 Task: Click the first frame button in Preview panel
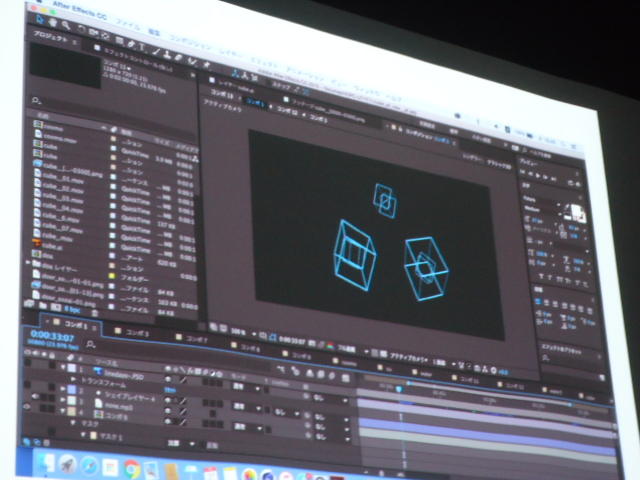522,173
